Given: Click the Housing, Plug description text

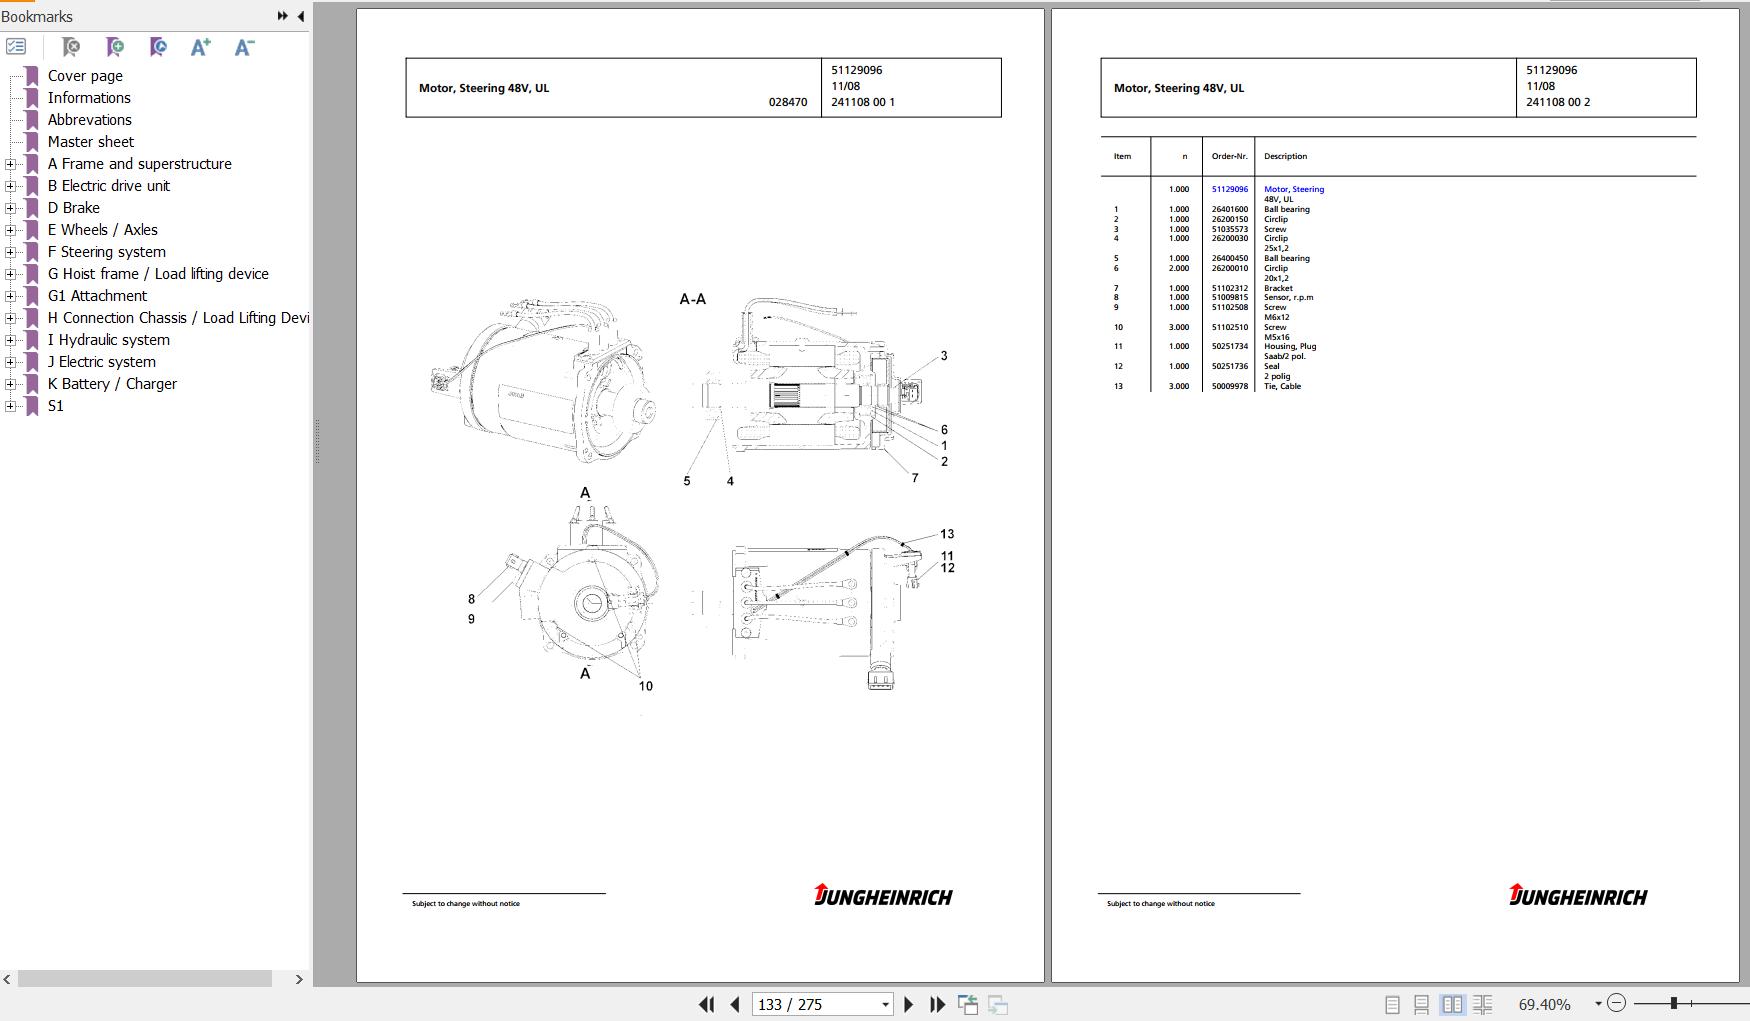Looking at the screenshot, I should [1289, 346].
